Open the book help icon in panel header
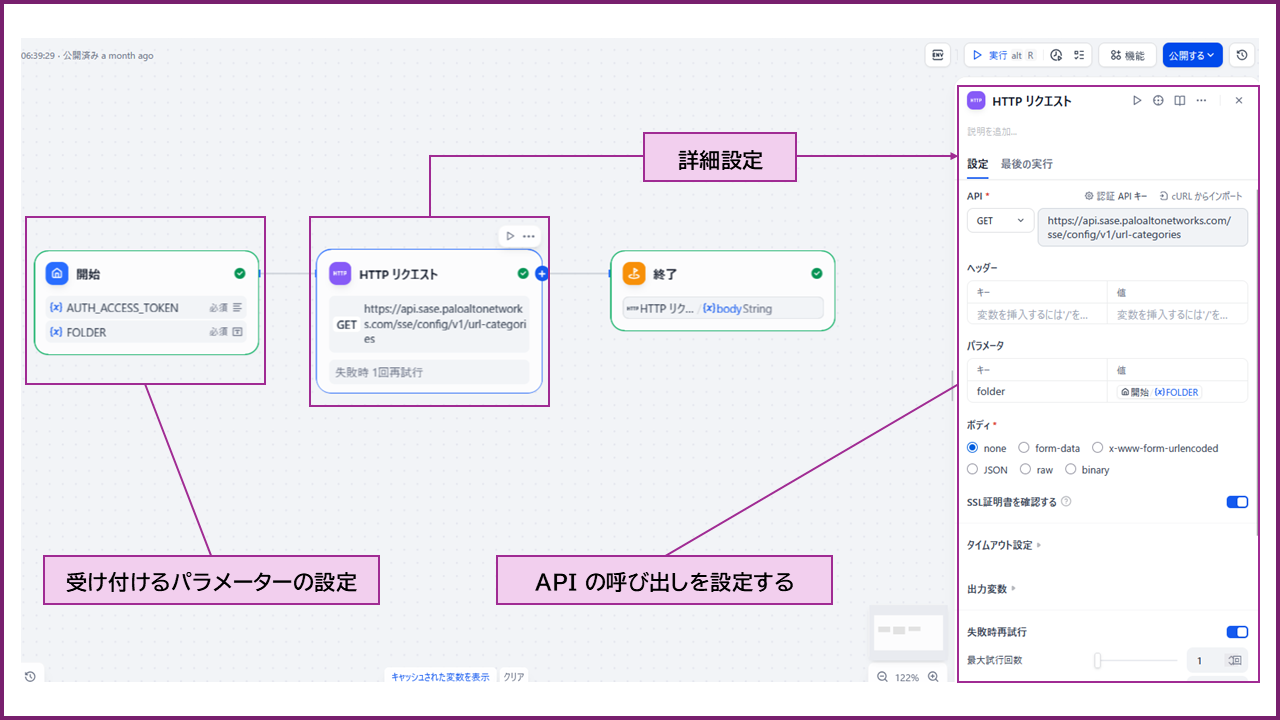 click(1180, 101)
